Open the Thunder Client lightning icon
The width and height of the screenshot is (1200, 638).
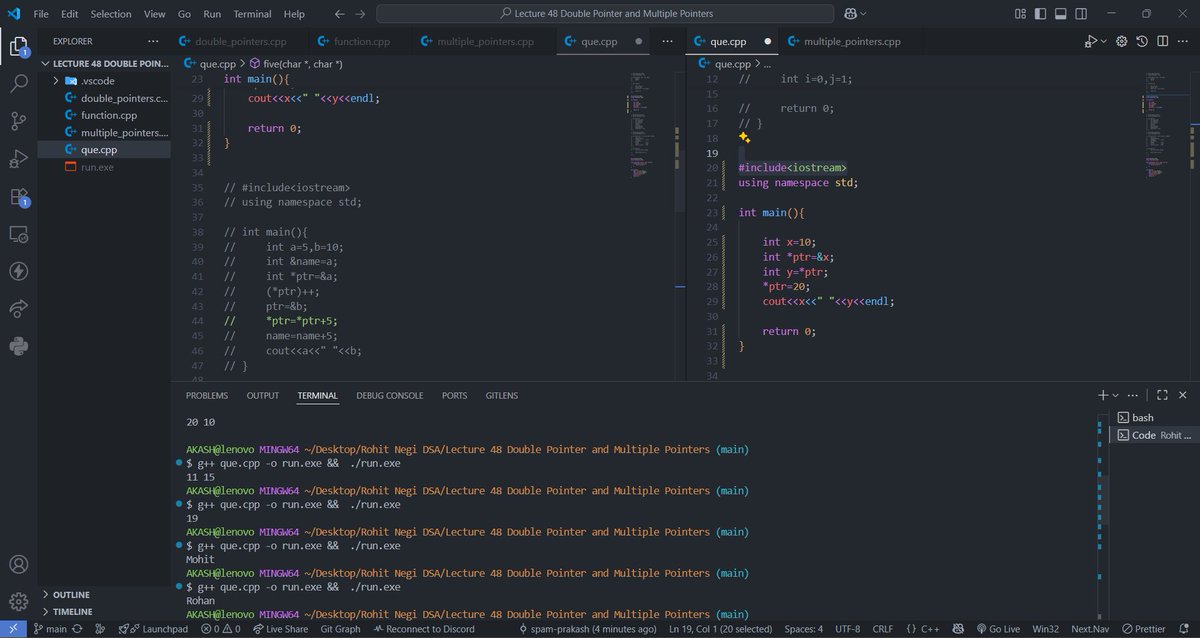click(x=18, y=271)
